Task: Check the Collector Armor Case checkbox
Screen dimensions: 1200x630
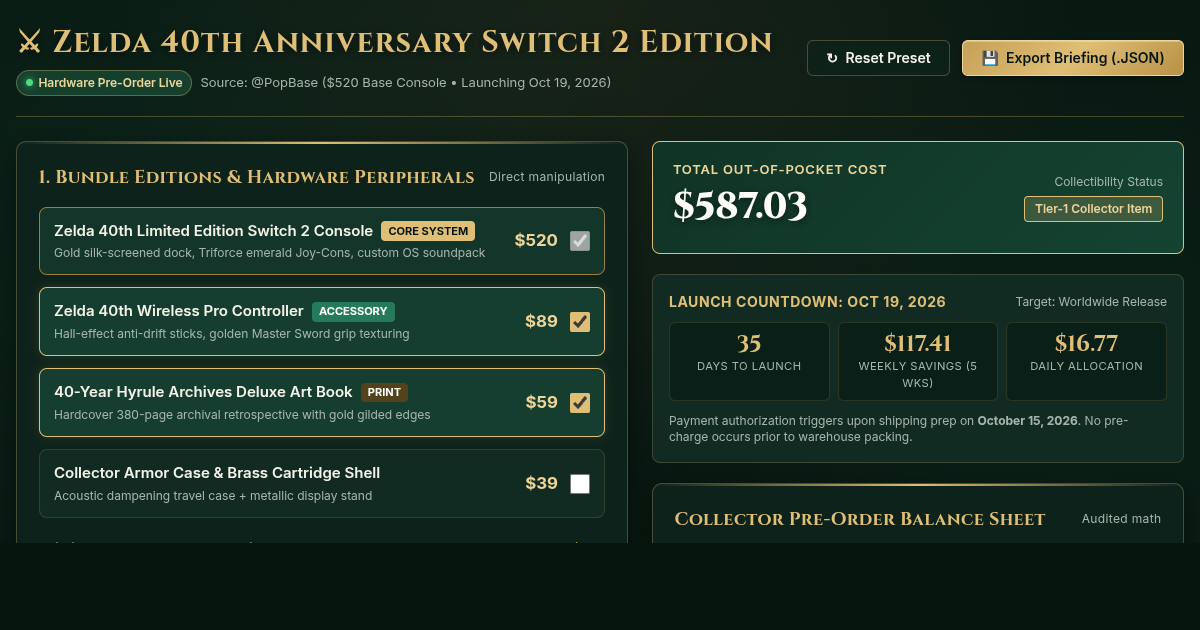Action: [x=580, y=484]
